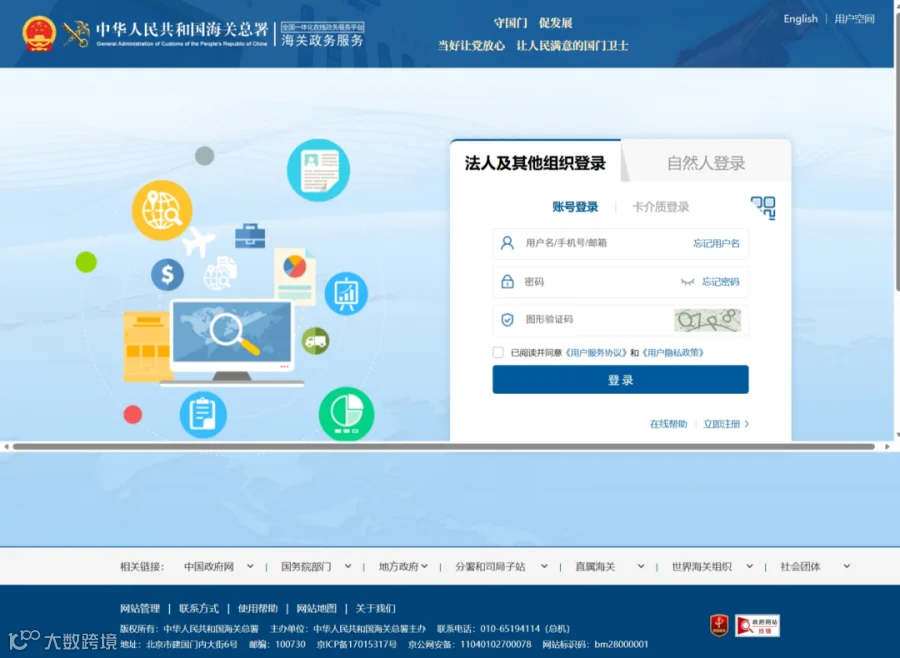Screen dimensions: 900x658
Task: Click the green pie chart circle icon
Action: point(347,414)
